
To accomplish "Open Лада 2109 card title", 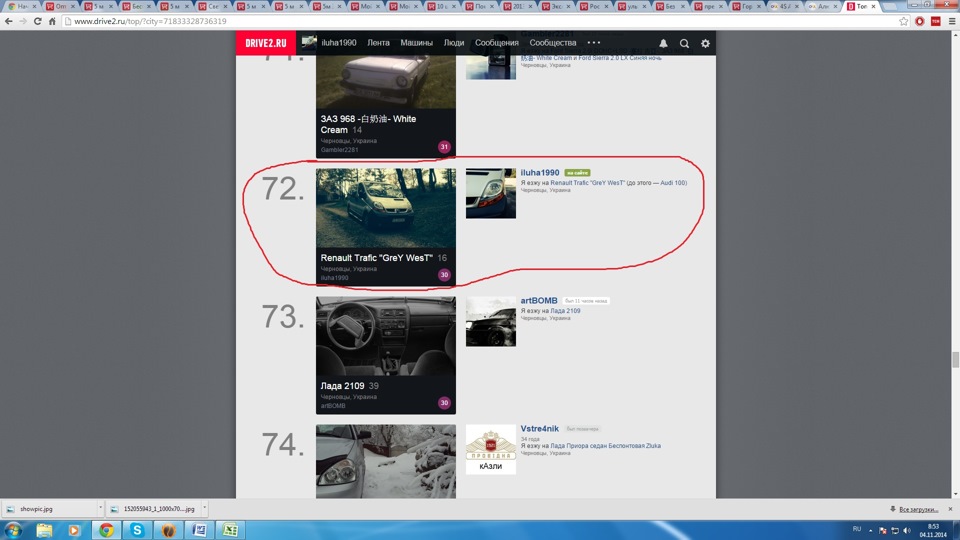I will [x=342, y=386].
